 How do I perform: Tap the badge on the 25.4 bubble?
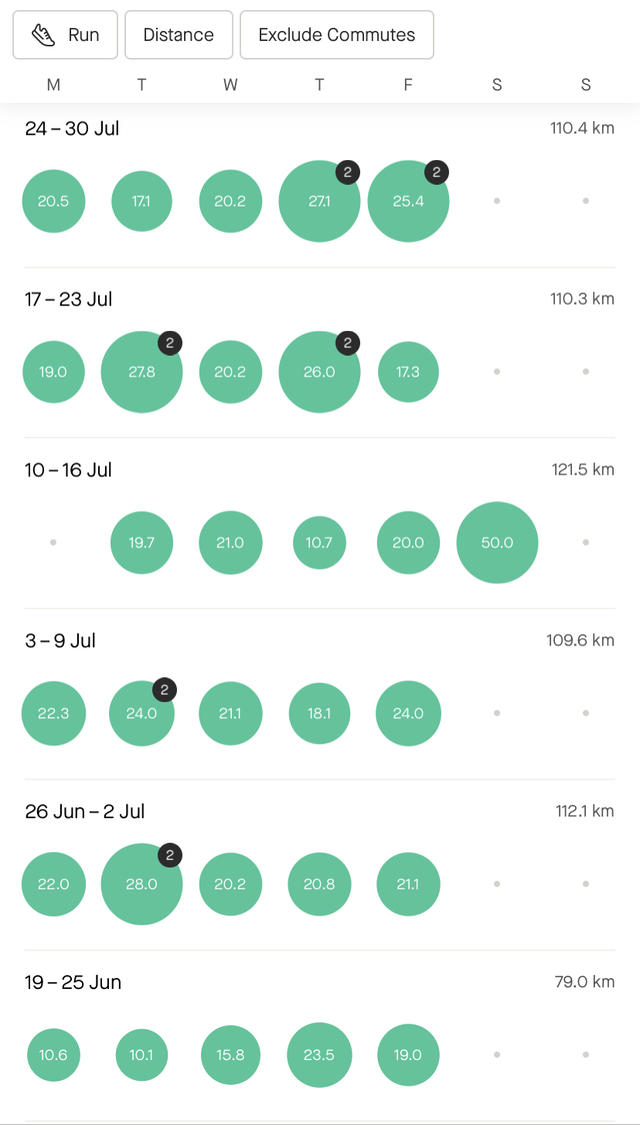[436, 172]
